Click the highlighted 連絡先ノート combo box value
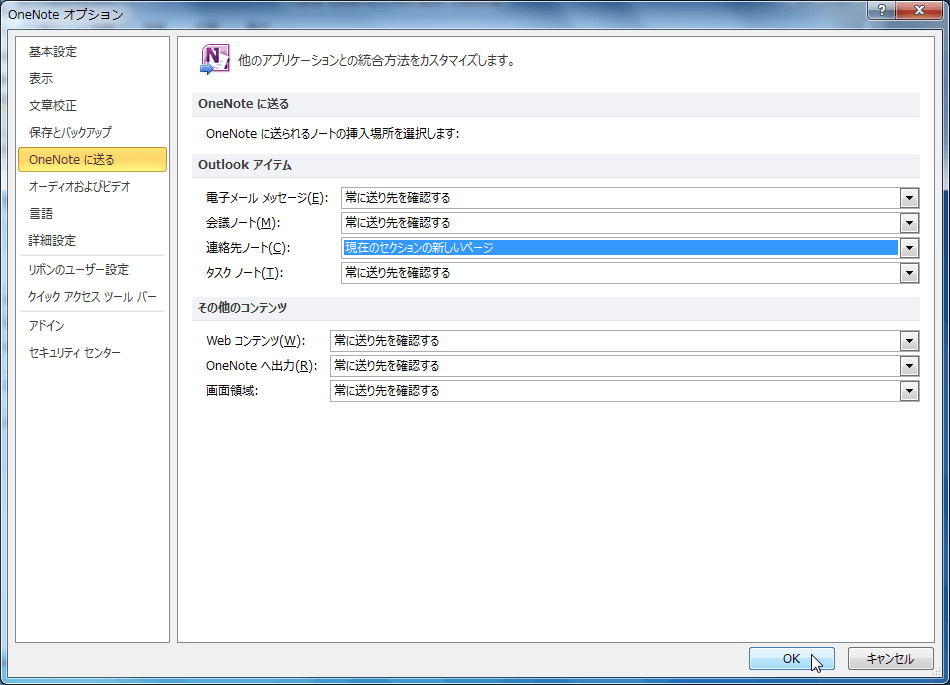Viewport: 950px width, 685px height. pyautogui.click(x=620, y=248)
